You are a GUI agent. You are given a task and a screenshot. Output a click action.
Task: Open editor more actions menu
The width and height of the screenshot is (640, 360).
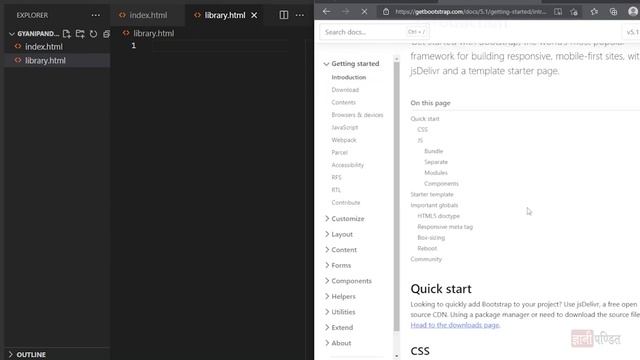[x=300, y=15]
